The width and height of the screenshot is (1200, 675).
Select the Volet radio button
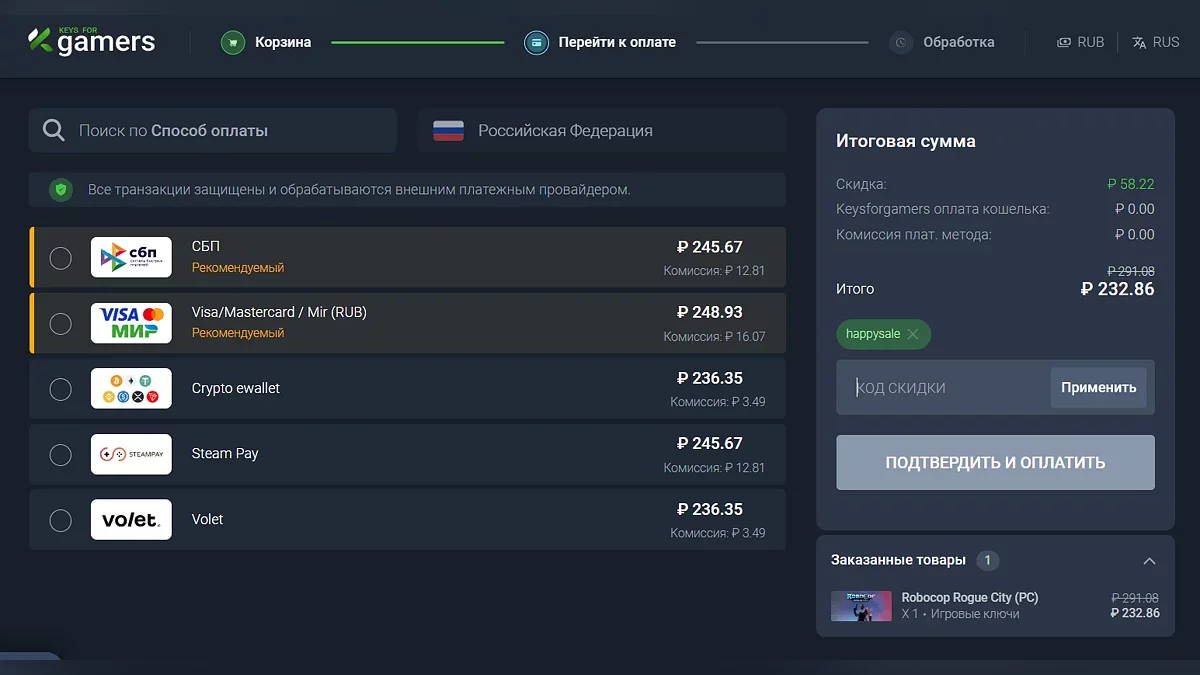point(61,520)
